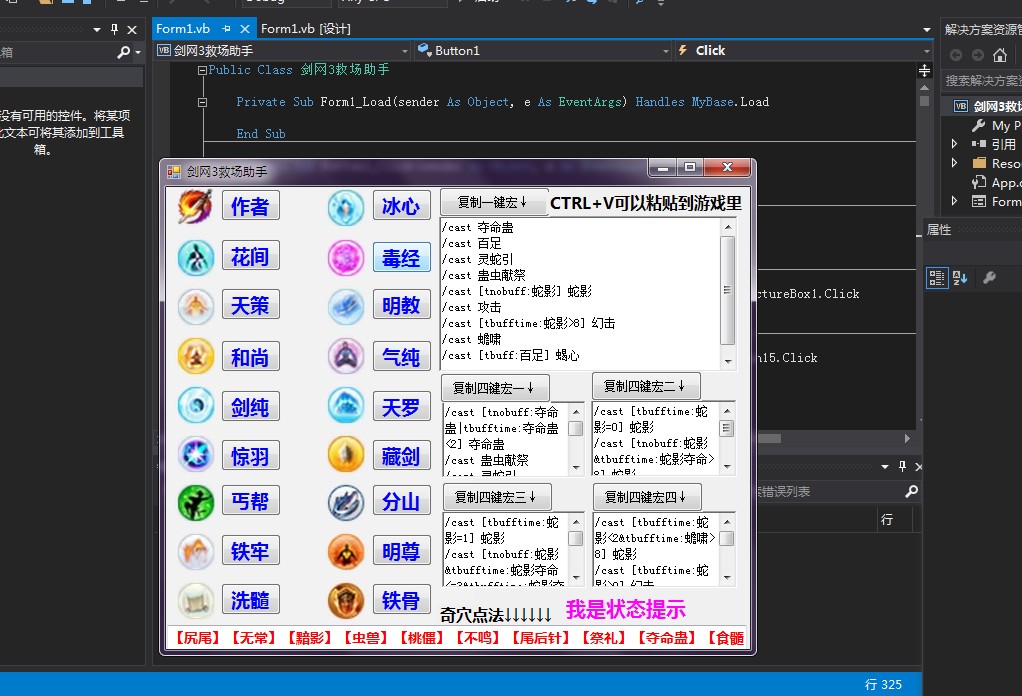Image resolution: width=1022 pixels, height=696 pixels.
Task: Click the golden monk icon beside 和尚
Action: click(195, 356)
